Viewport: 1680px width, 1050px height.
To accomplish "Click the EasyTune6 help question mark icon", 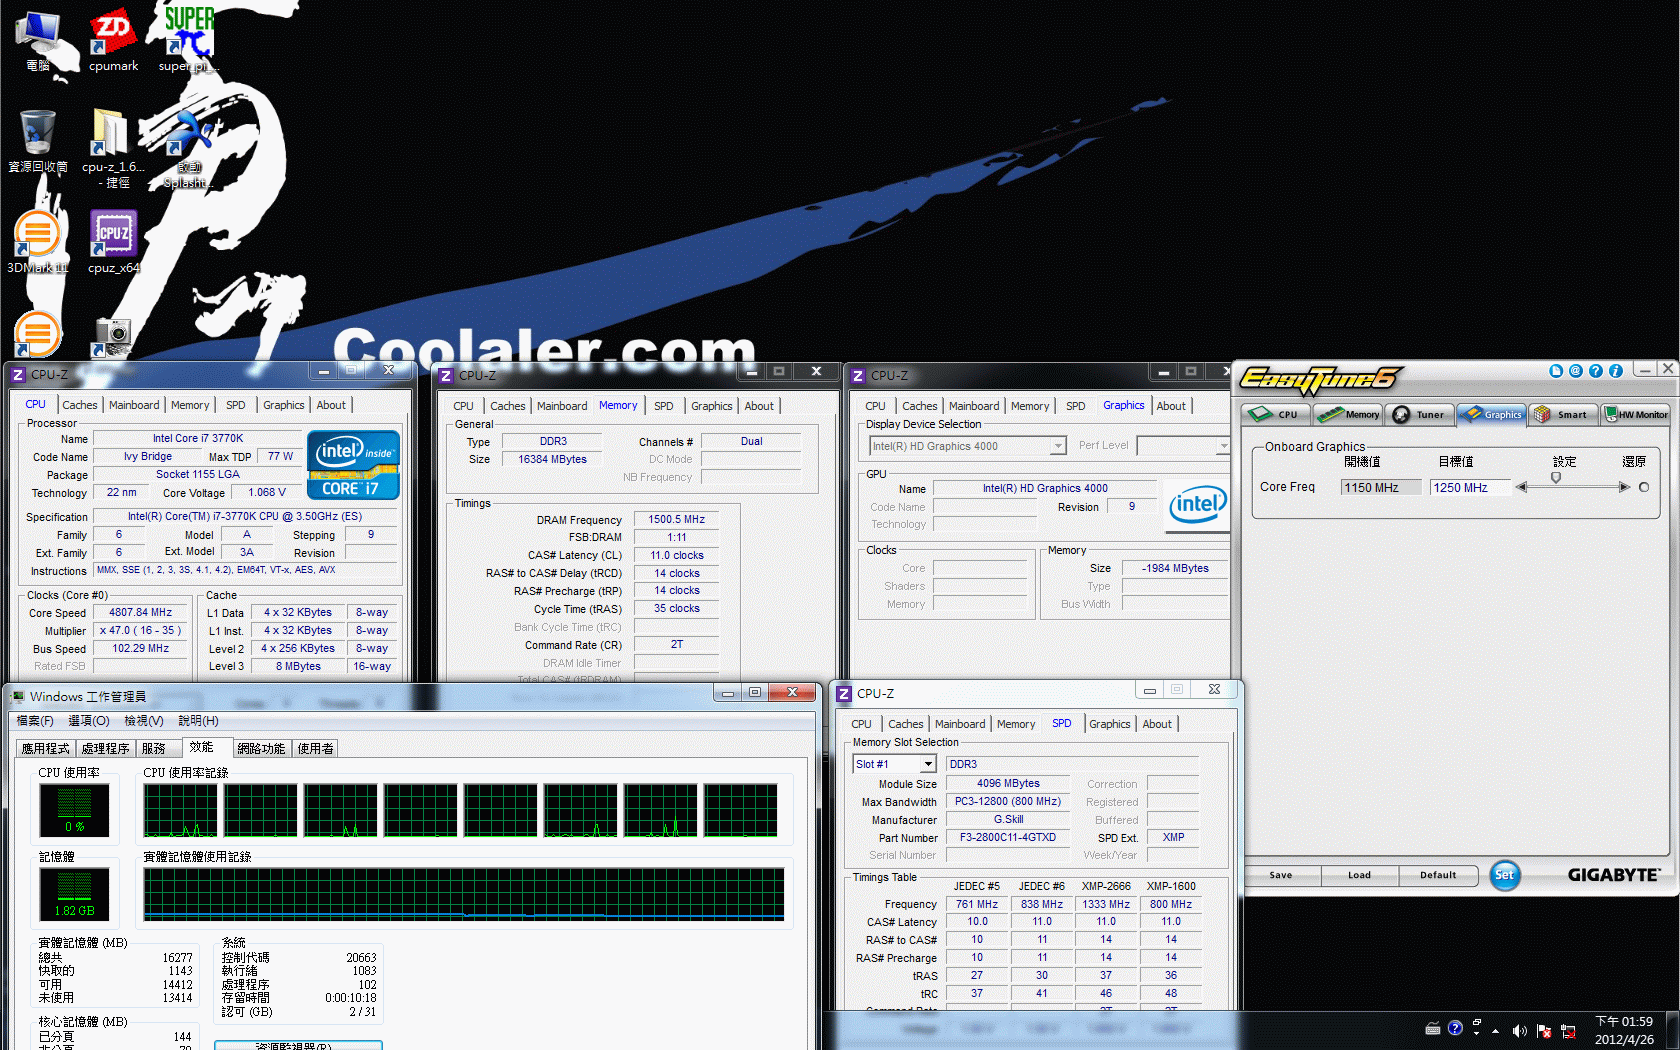I will click(x=1595, y=371).
